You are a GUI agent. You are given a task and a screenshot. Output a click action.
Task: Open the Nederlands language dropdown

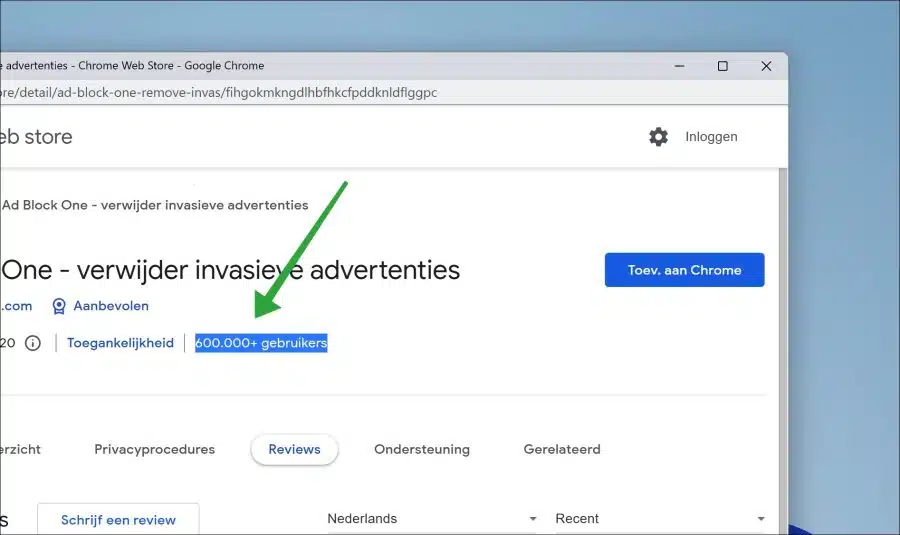tap(433, 518)
